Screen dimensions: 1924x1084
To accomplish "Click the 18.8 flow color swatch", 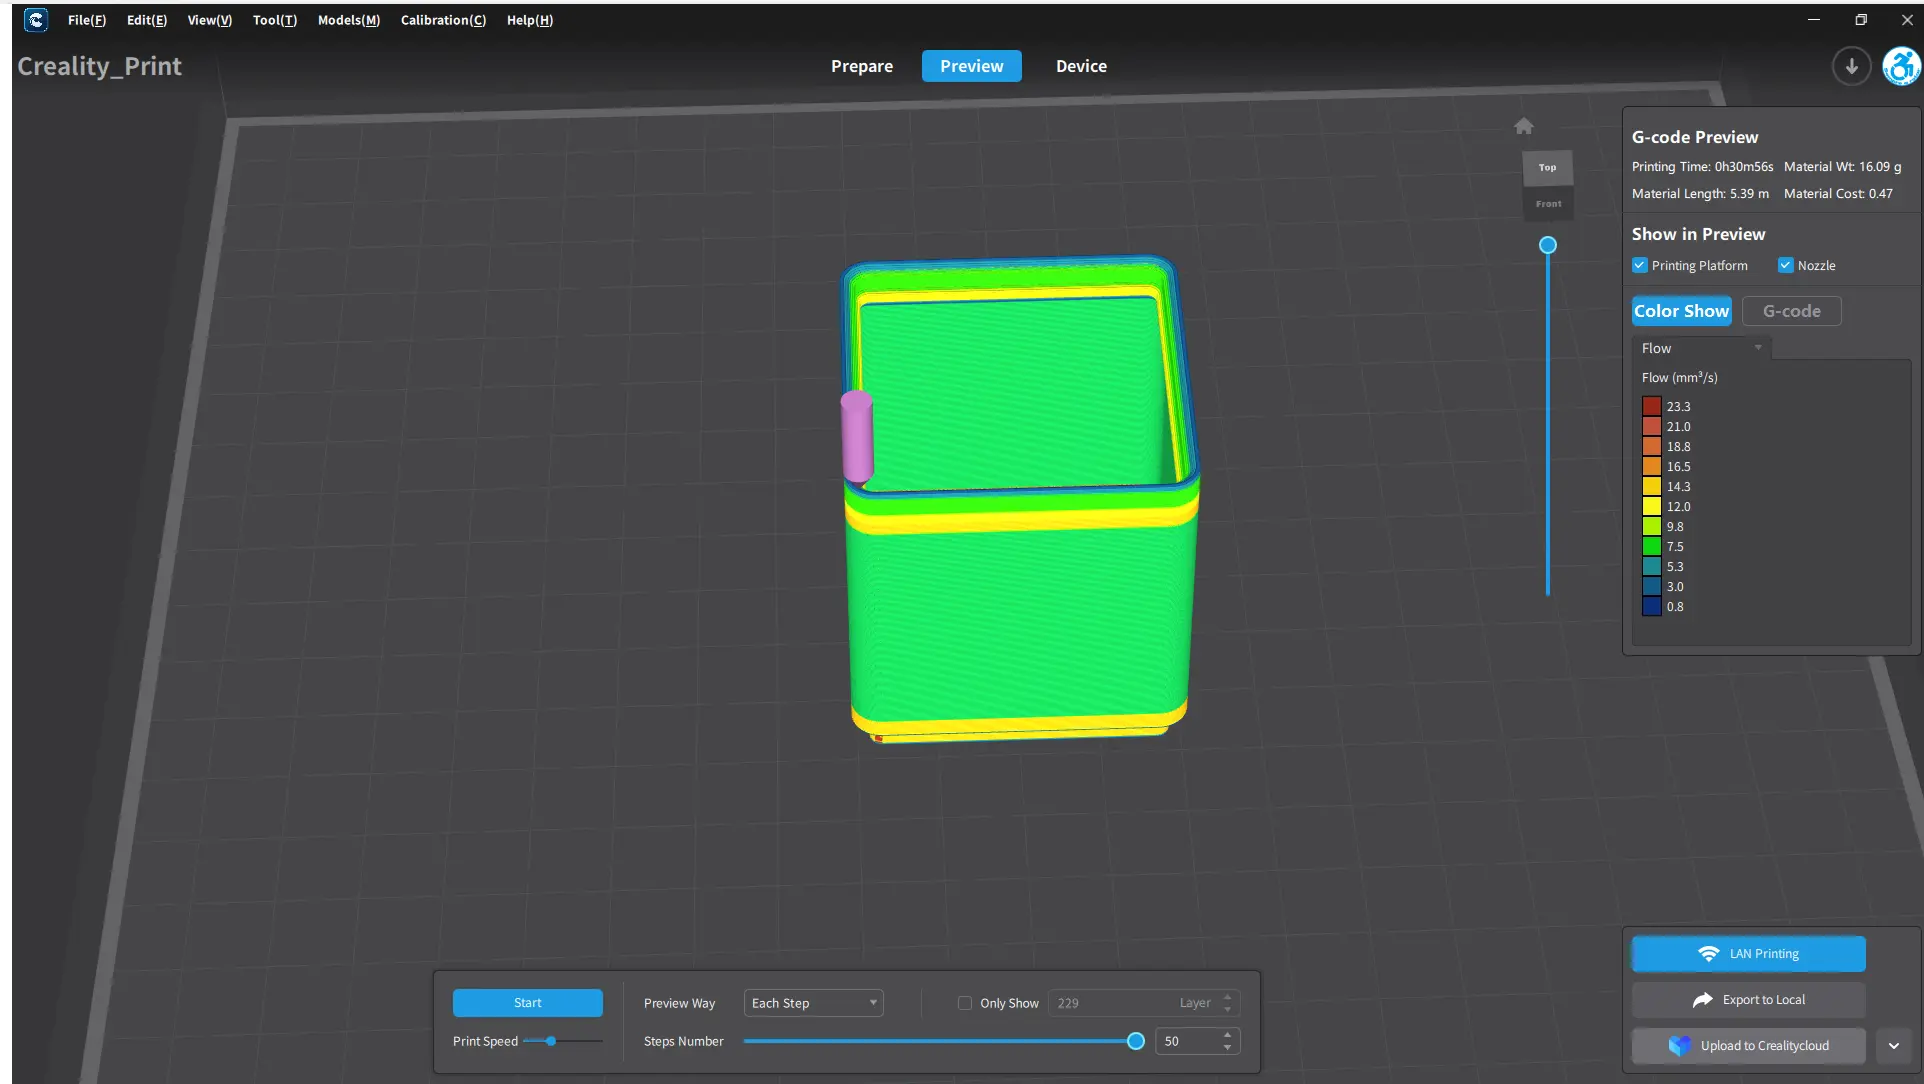I will pyautogui.click(x=1652, y=447).
